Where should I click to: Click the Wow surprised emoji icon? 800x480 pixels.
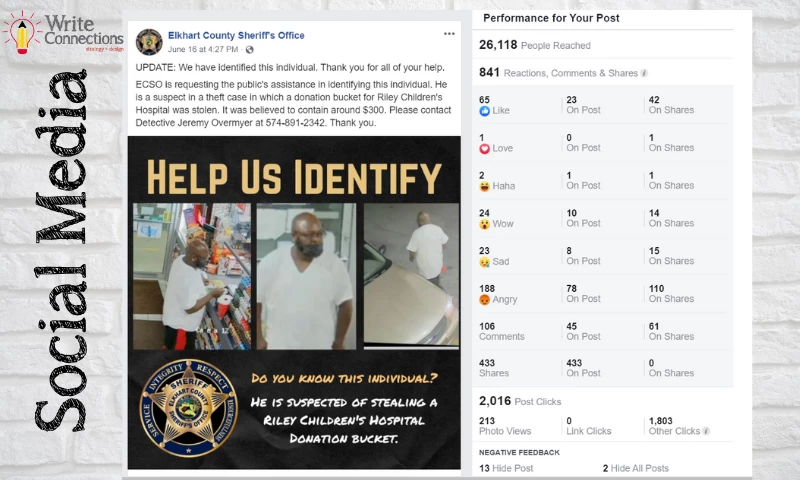484,224
